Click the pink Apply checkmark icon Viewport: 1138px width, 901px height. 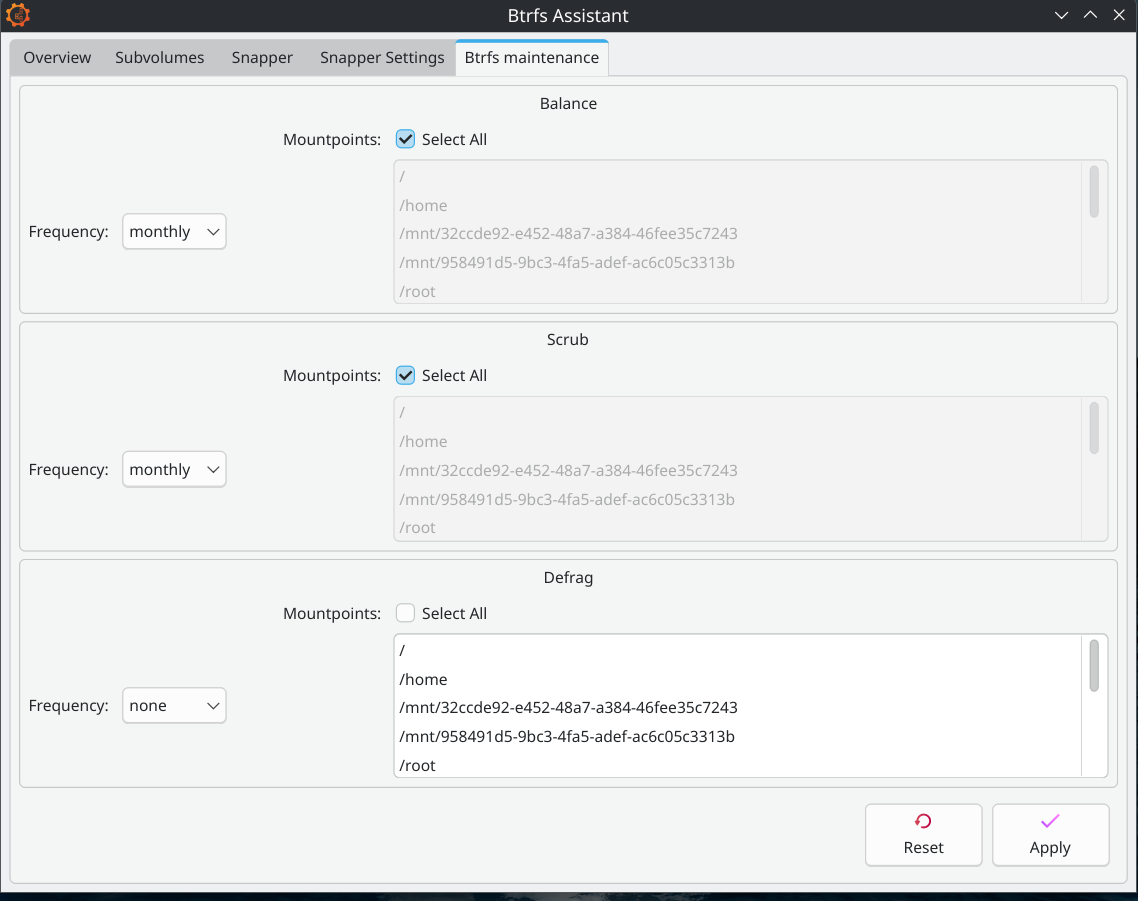tap(1050, 821)
